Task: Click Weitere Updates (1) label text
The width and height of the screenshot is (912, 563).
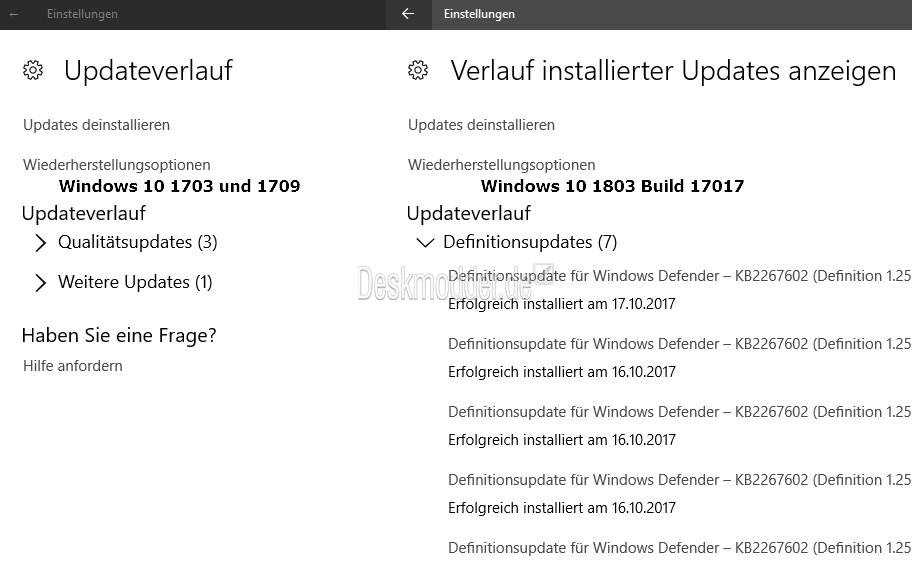Action: (135, 282)
